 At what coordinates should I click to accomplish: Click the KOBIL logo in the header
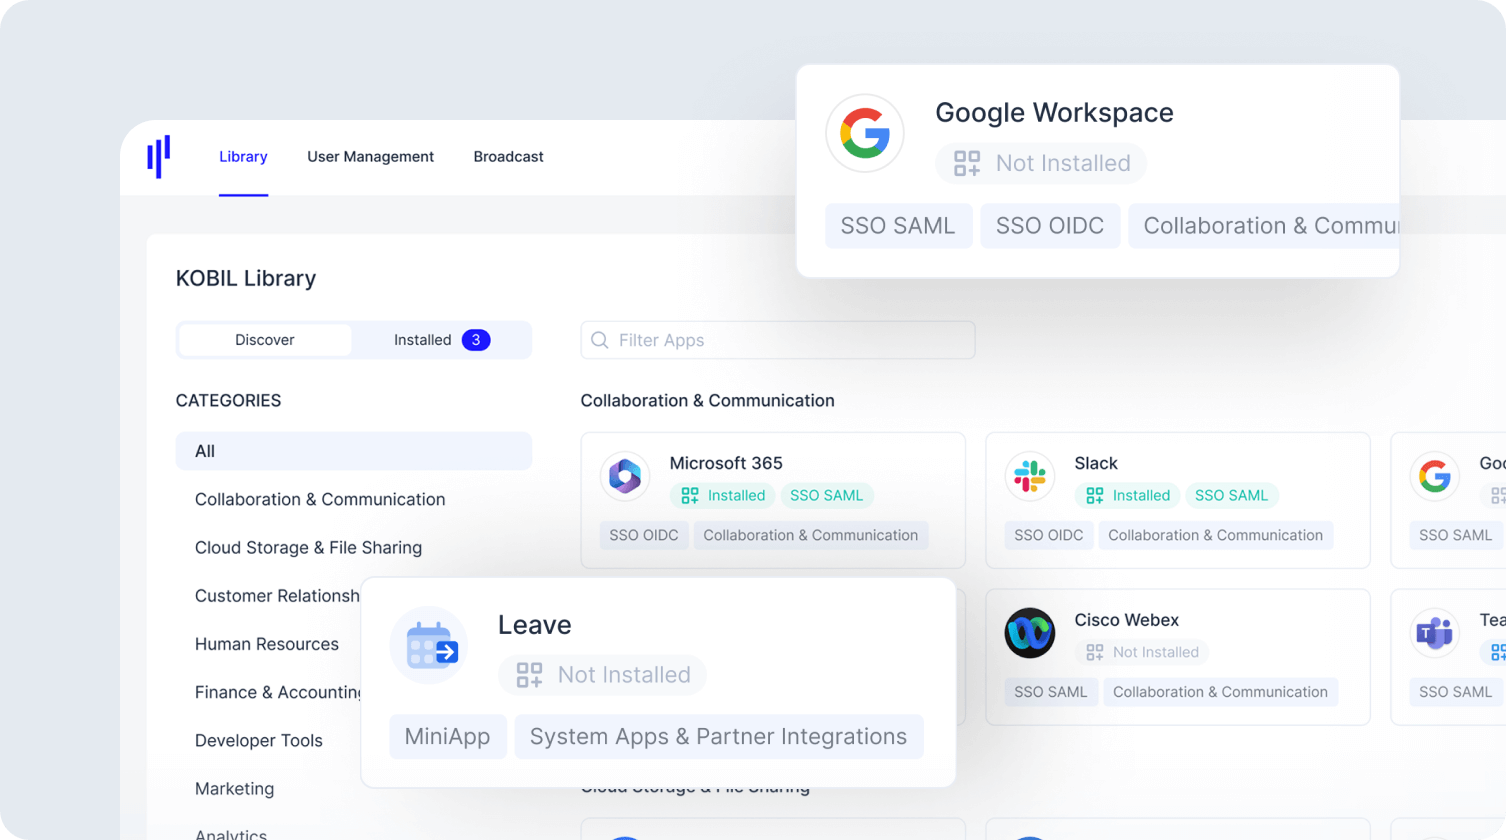pos(158,156)
